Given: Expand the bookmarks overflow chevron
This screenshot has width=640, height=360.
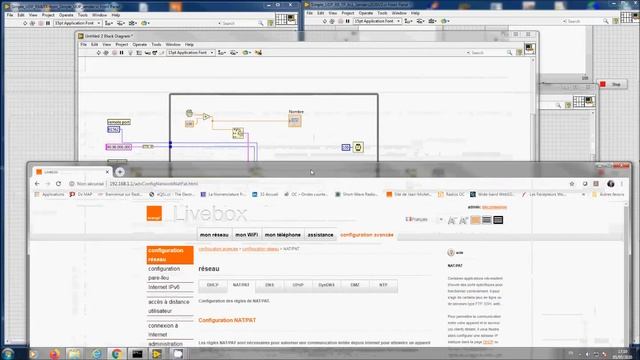Looking at the screenshot, I should point(583,195).
